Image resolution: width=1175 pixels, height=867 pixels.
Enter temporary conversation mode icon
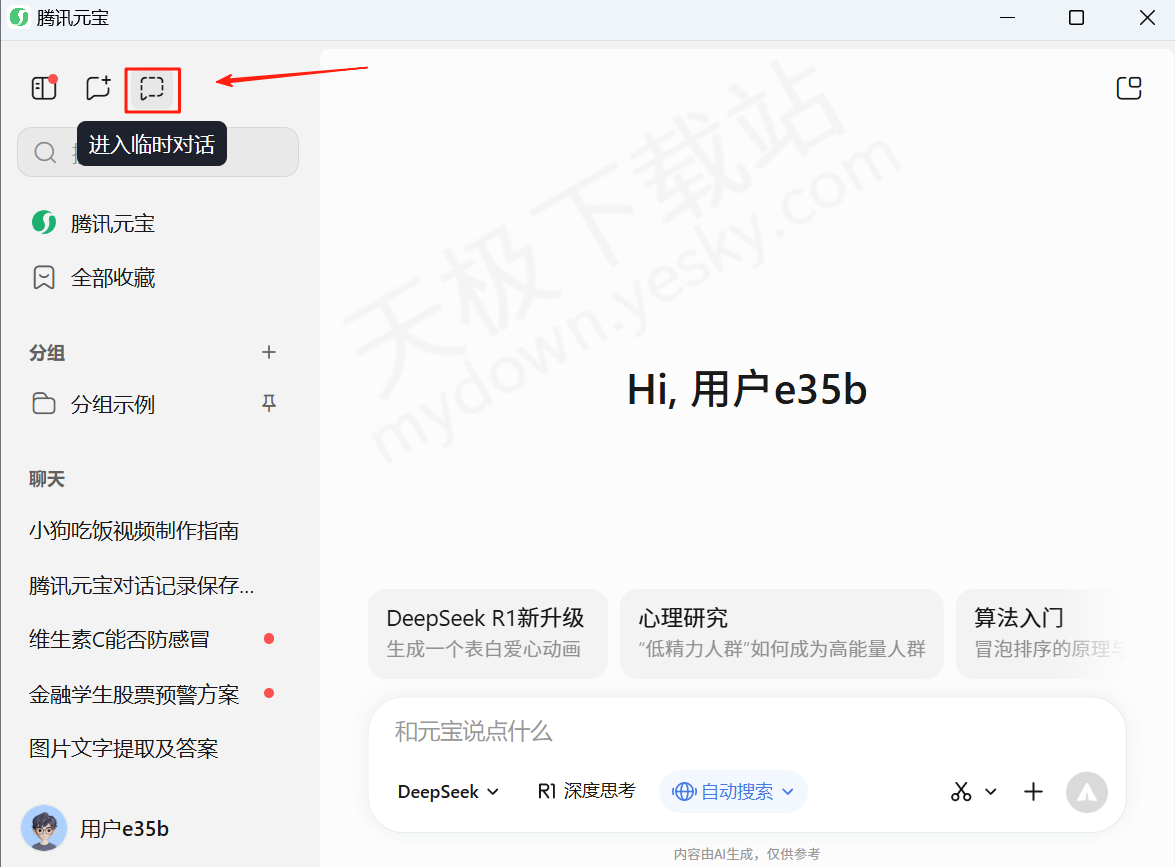[152, 89]
